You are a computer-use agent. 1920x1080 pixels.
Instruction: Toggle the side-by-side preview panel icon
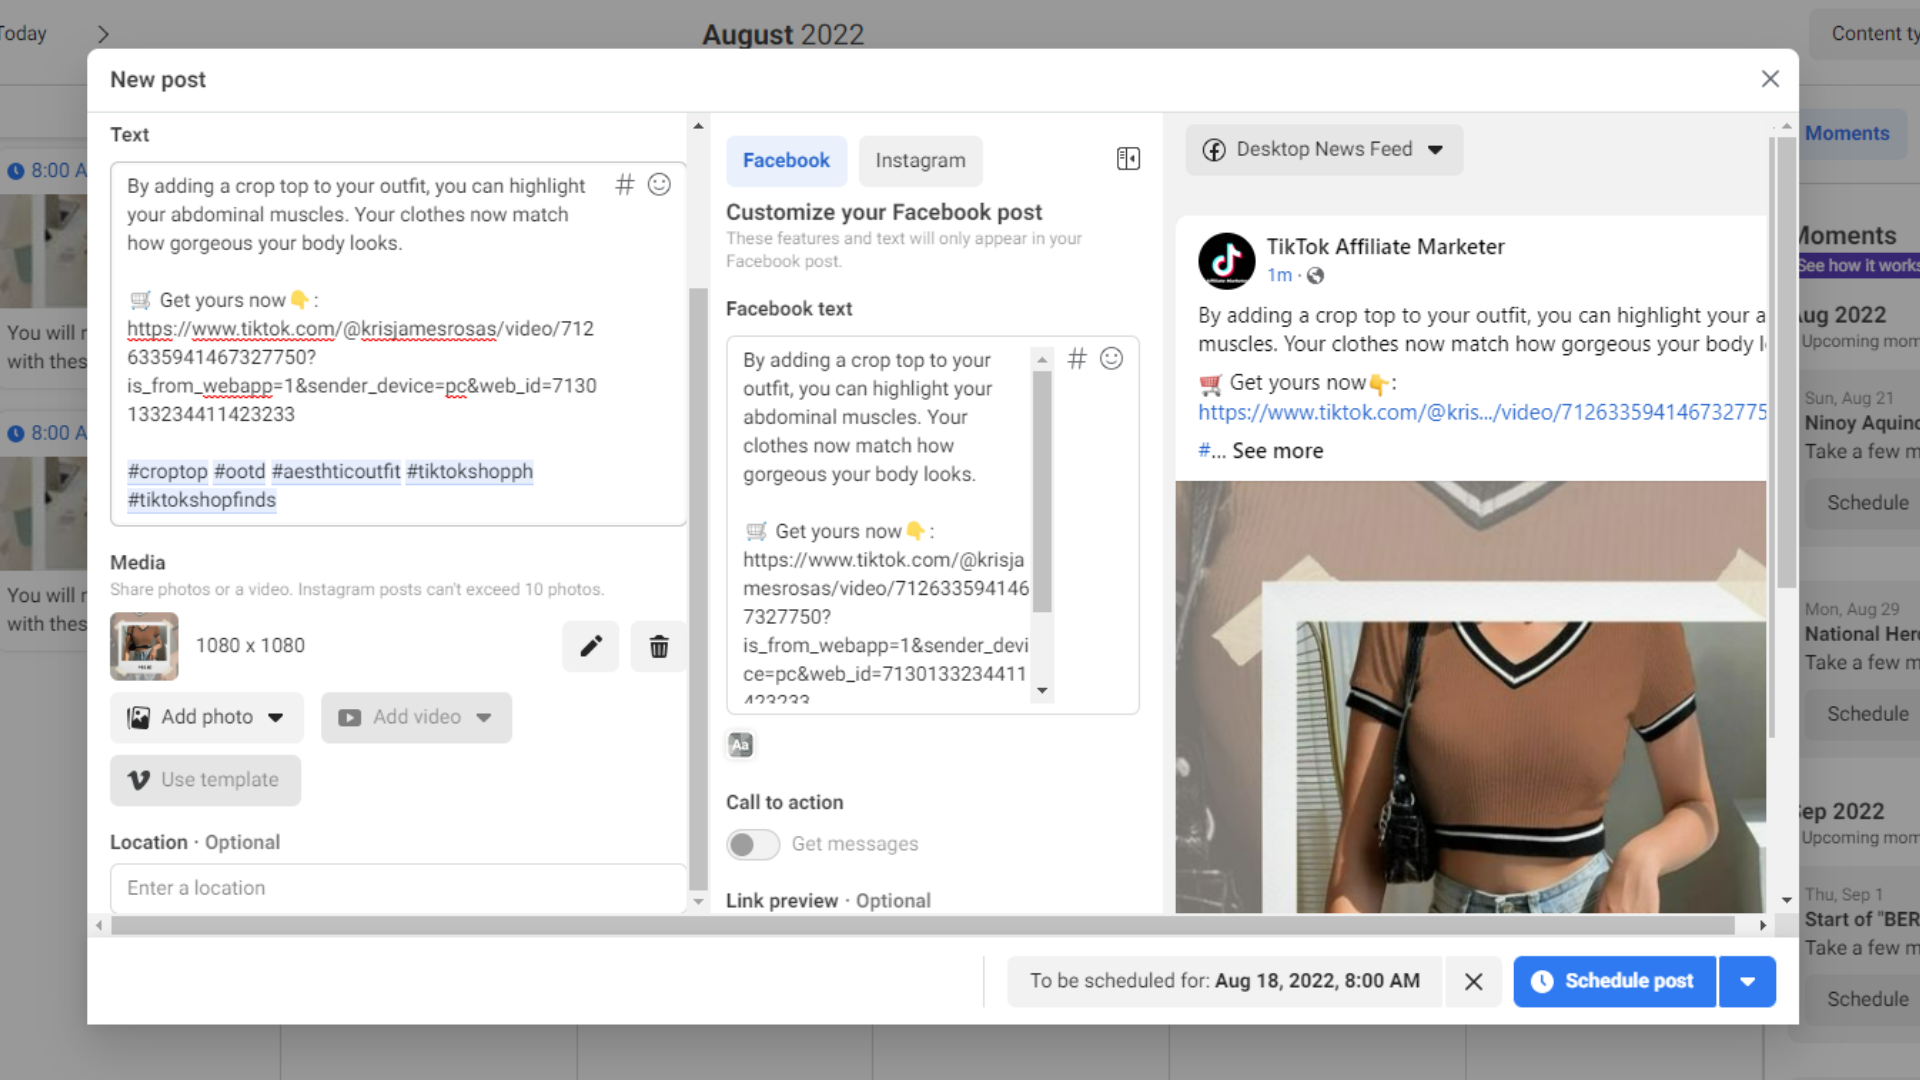point(1128,159)
